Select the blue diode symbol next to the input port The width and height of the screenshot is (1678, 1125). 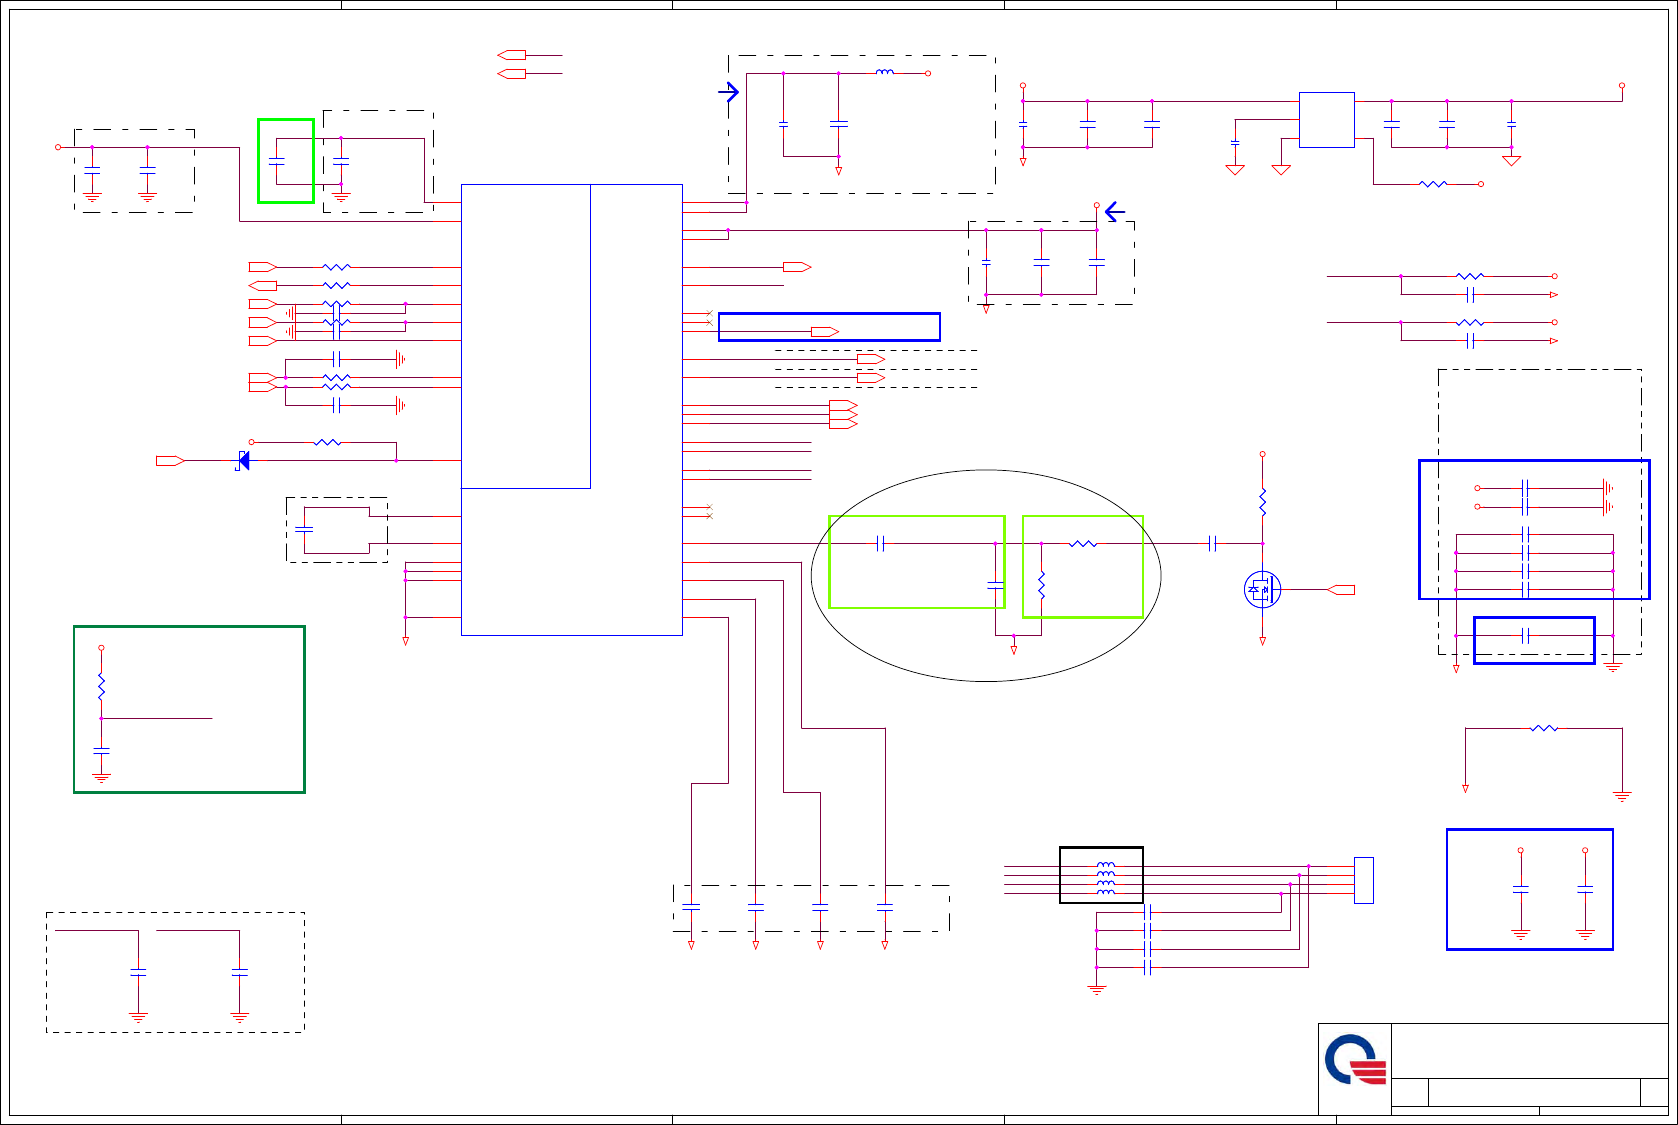coord(242,460)
